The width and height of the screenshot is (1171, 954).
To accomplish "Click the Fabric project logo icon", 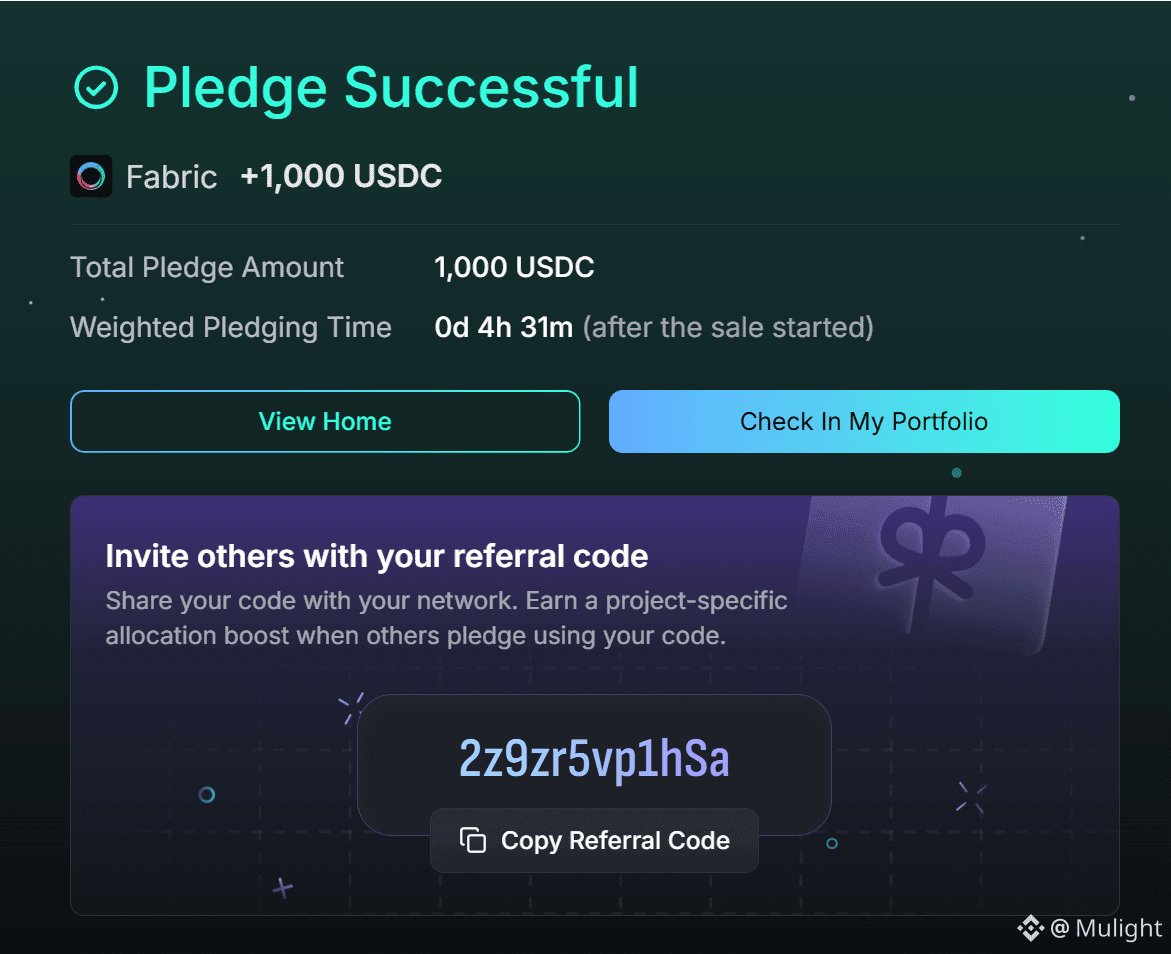I will pyautogui.click(x=91, y=177).
